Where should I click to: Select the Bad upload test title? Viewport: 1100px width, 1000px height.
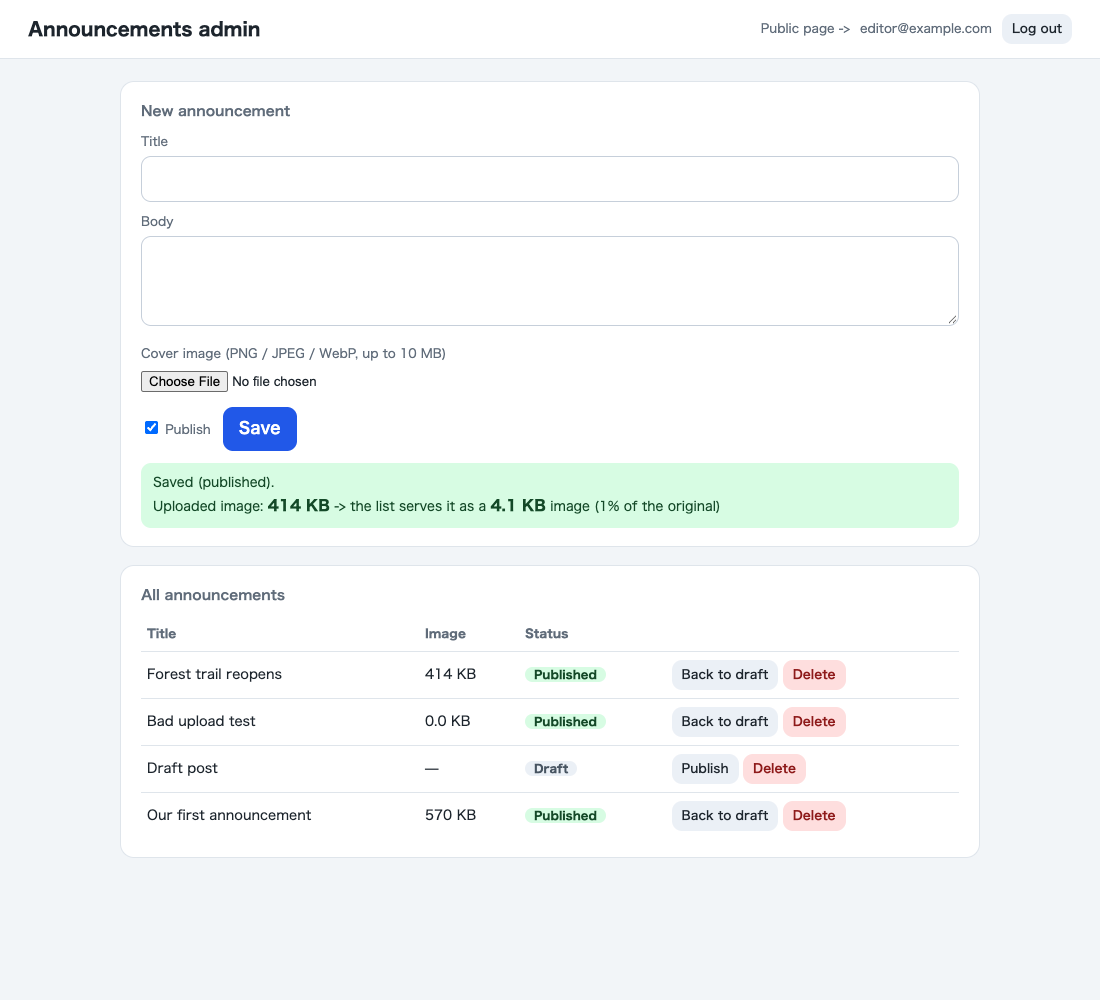[201, 721]
